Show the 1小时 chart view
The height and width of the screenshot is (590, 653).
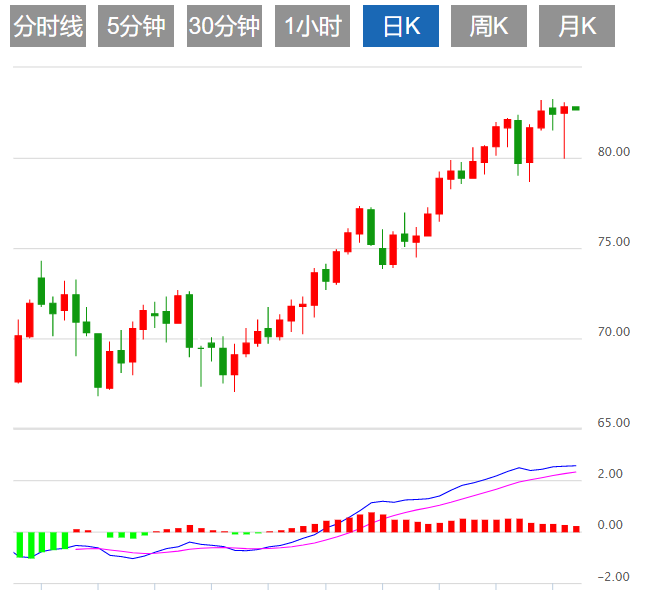313,26
